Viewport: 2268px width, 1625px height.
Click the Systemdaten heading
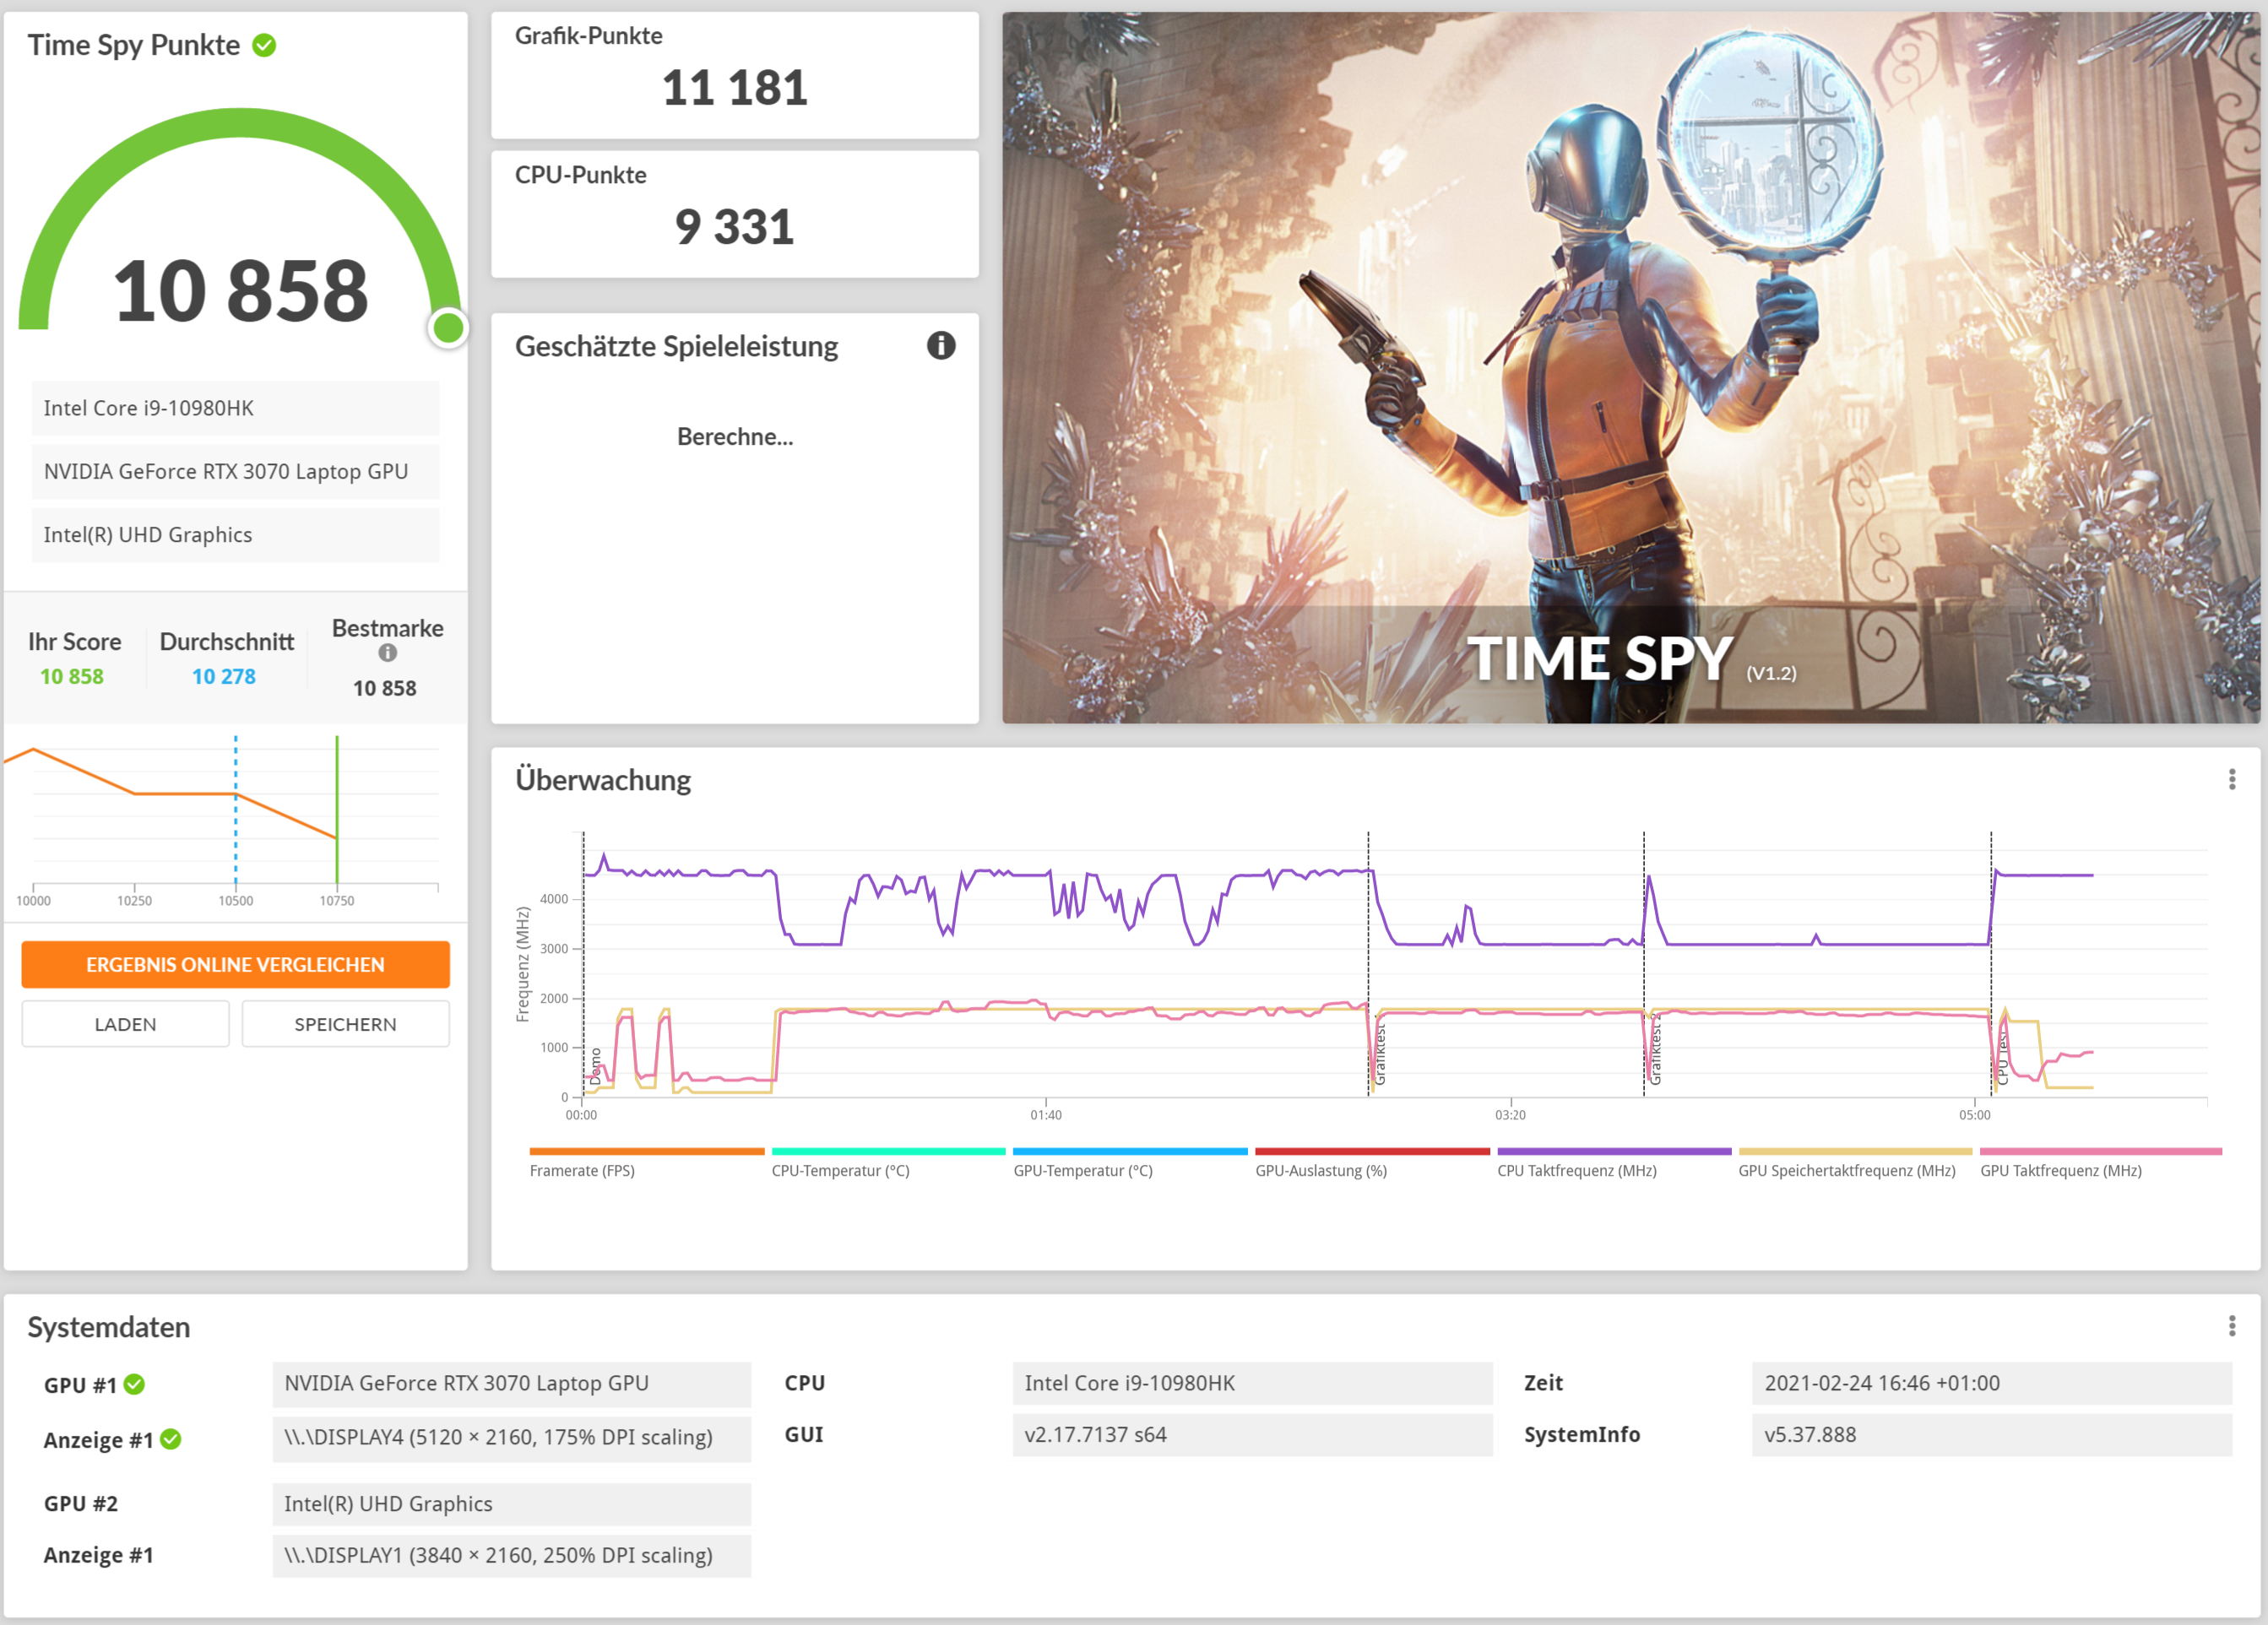click(109, 1328)
